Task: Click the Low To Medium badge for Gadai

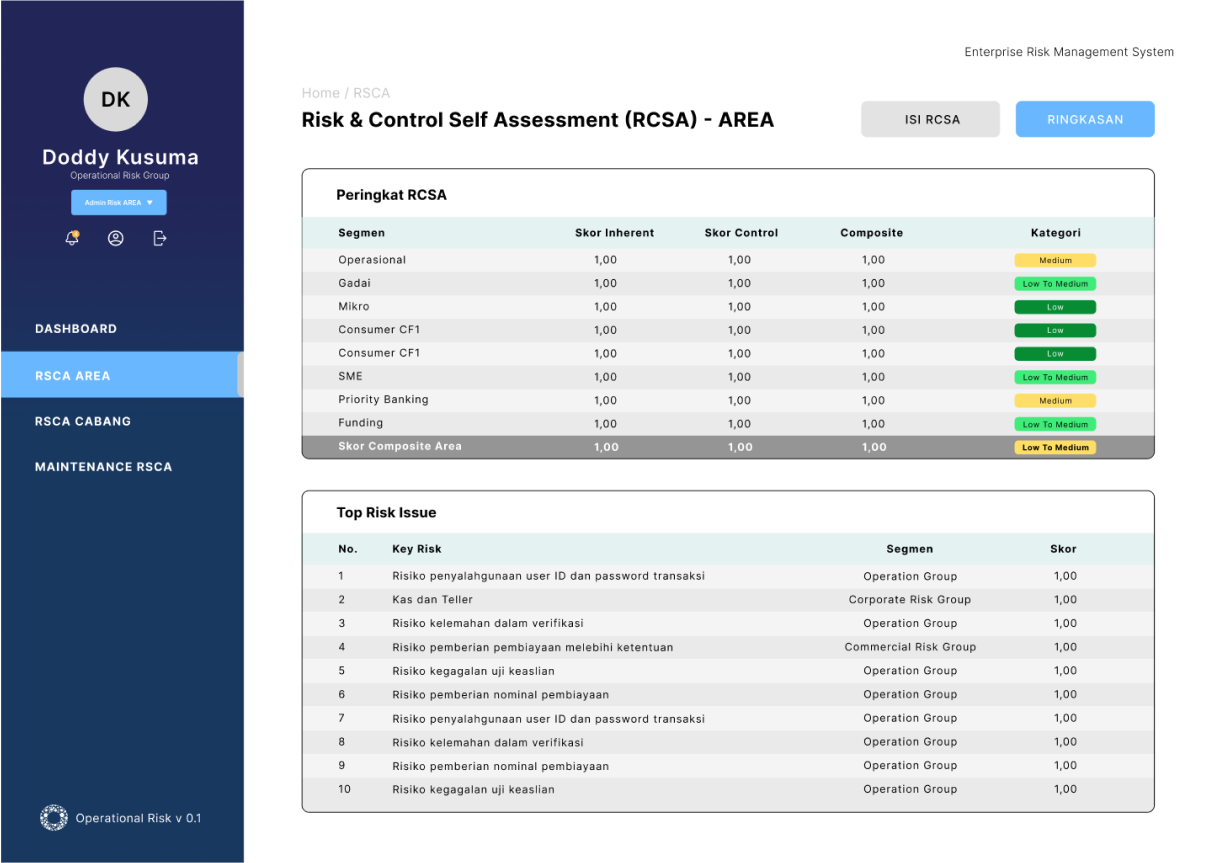Action: point(1055,284)
